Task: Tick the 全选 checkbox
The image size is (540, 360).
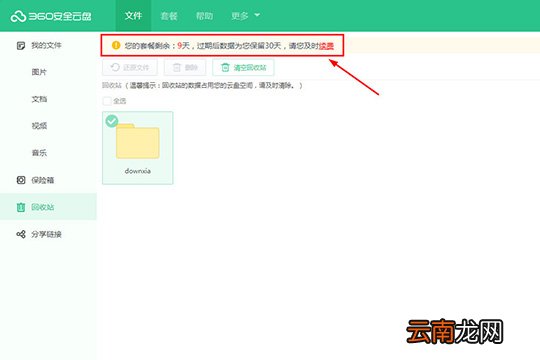Action: pos(107,101)
